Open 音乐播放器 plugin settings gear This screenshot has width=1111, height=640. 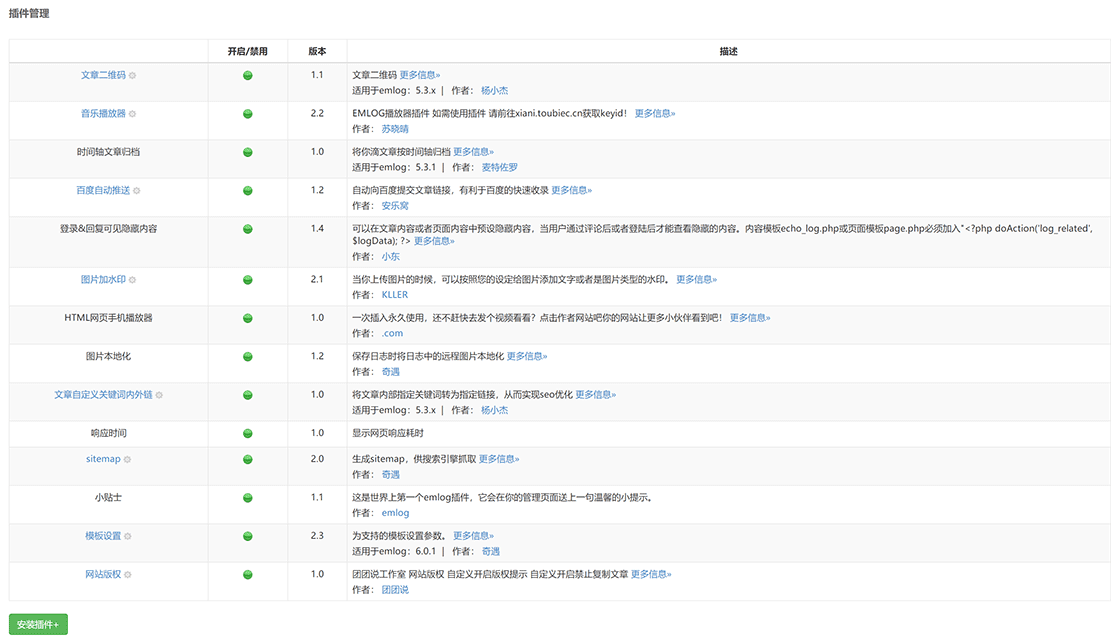tap(132, 114)
